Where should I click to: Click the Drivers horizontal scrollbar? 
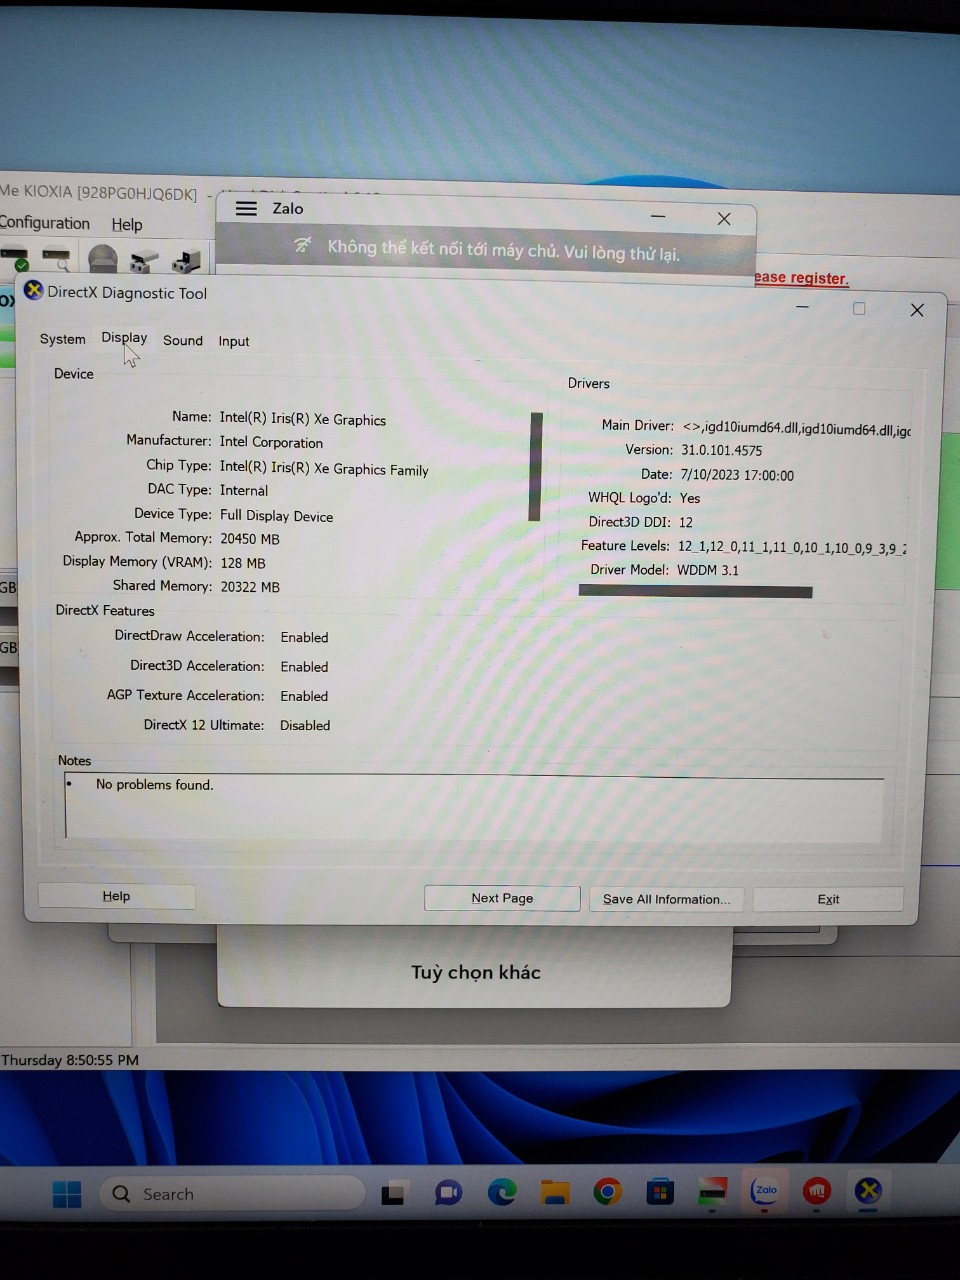coord(695,592)
